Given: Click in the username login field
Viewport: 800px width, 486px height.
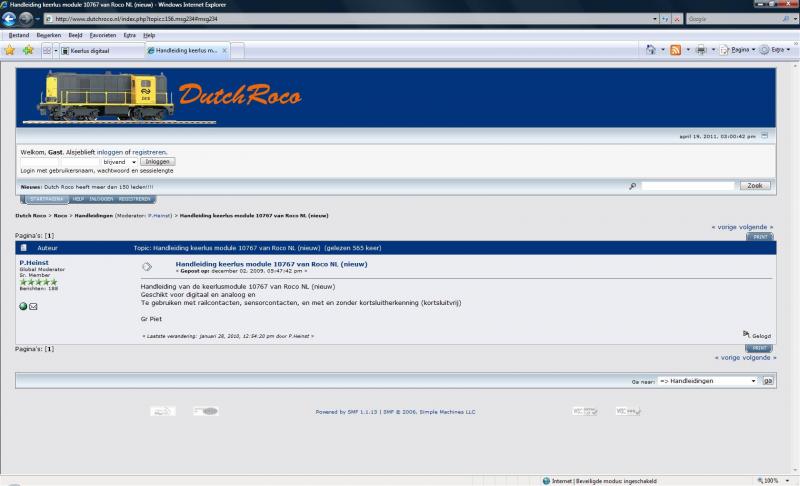Looking at the screenshot, I should pos(39,162).
